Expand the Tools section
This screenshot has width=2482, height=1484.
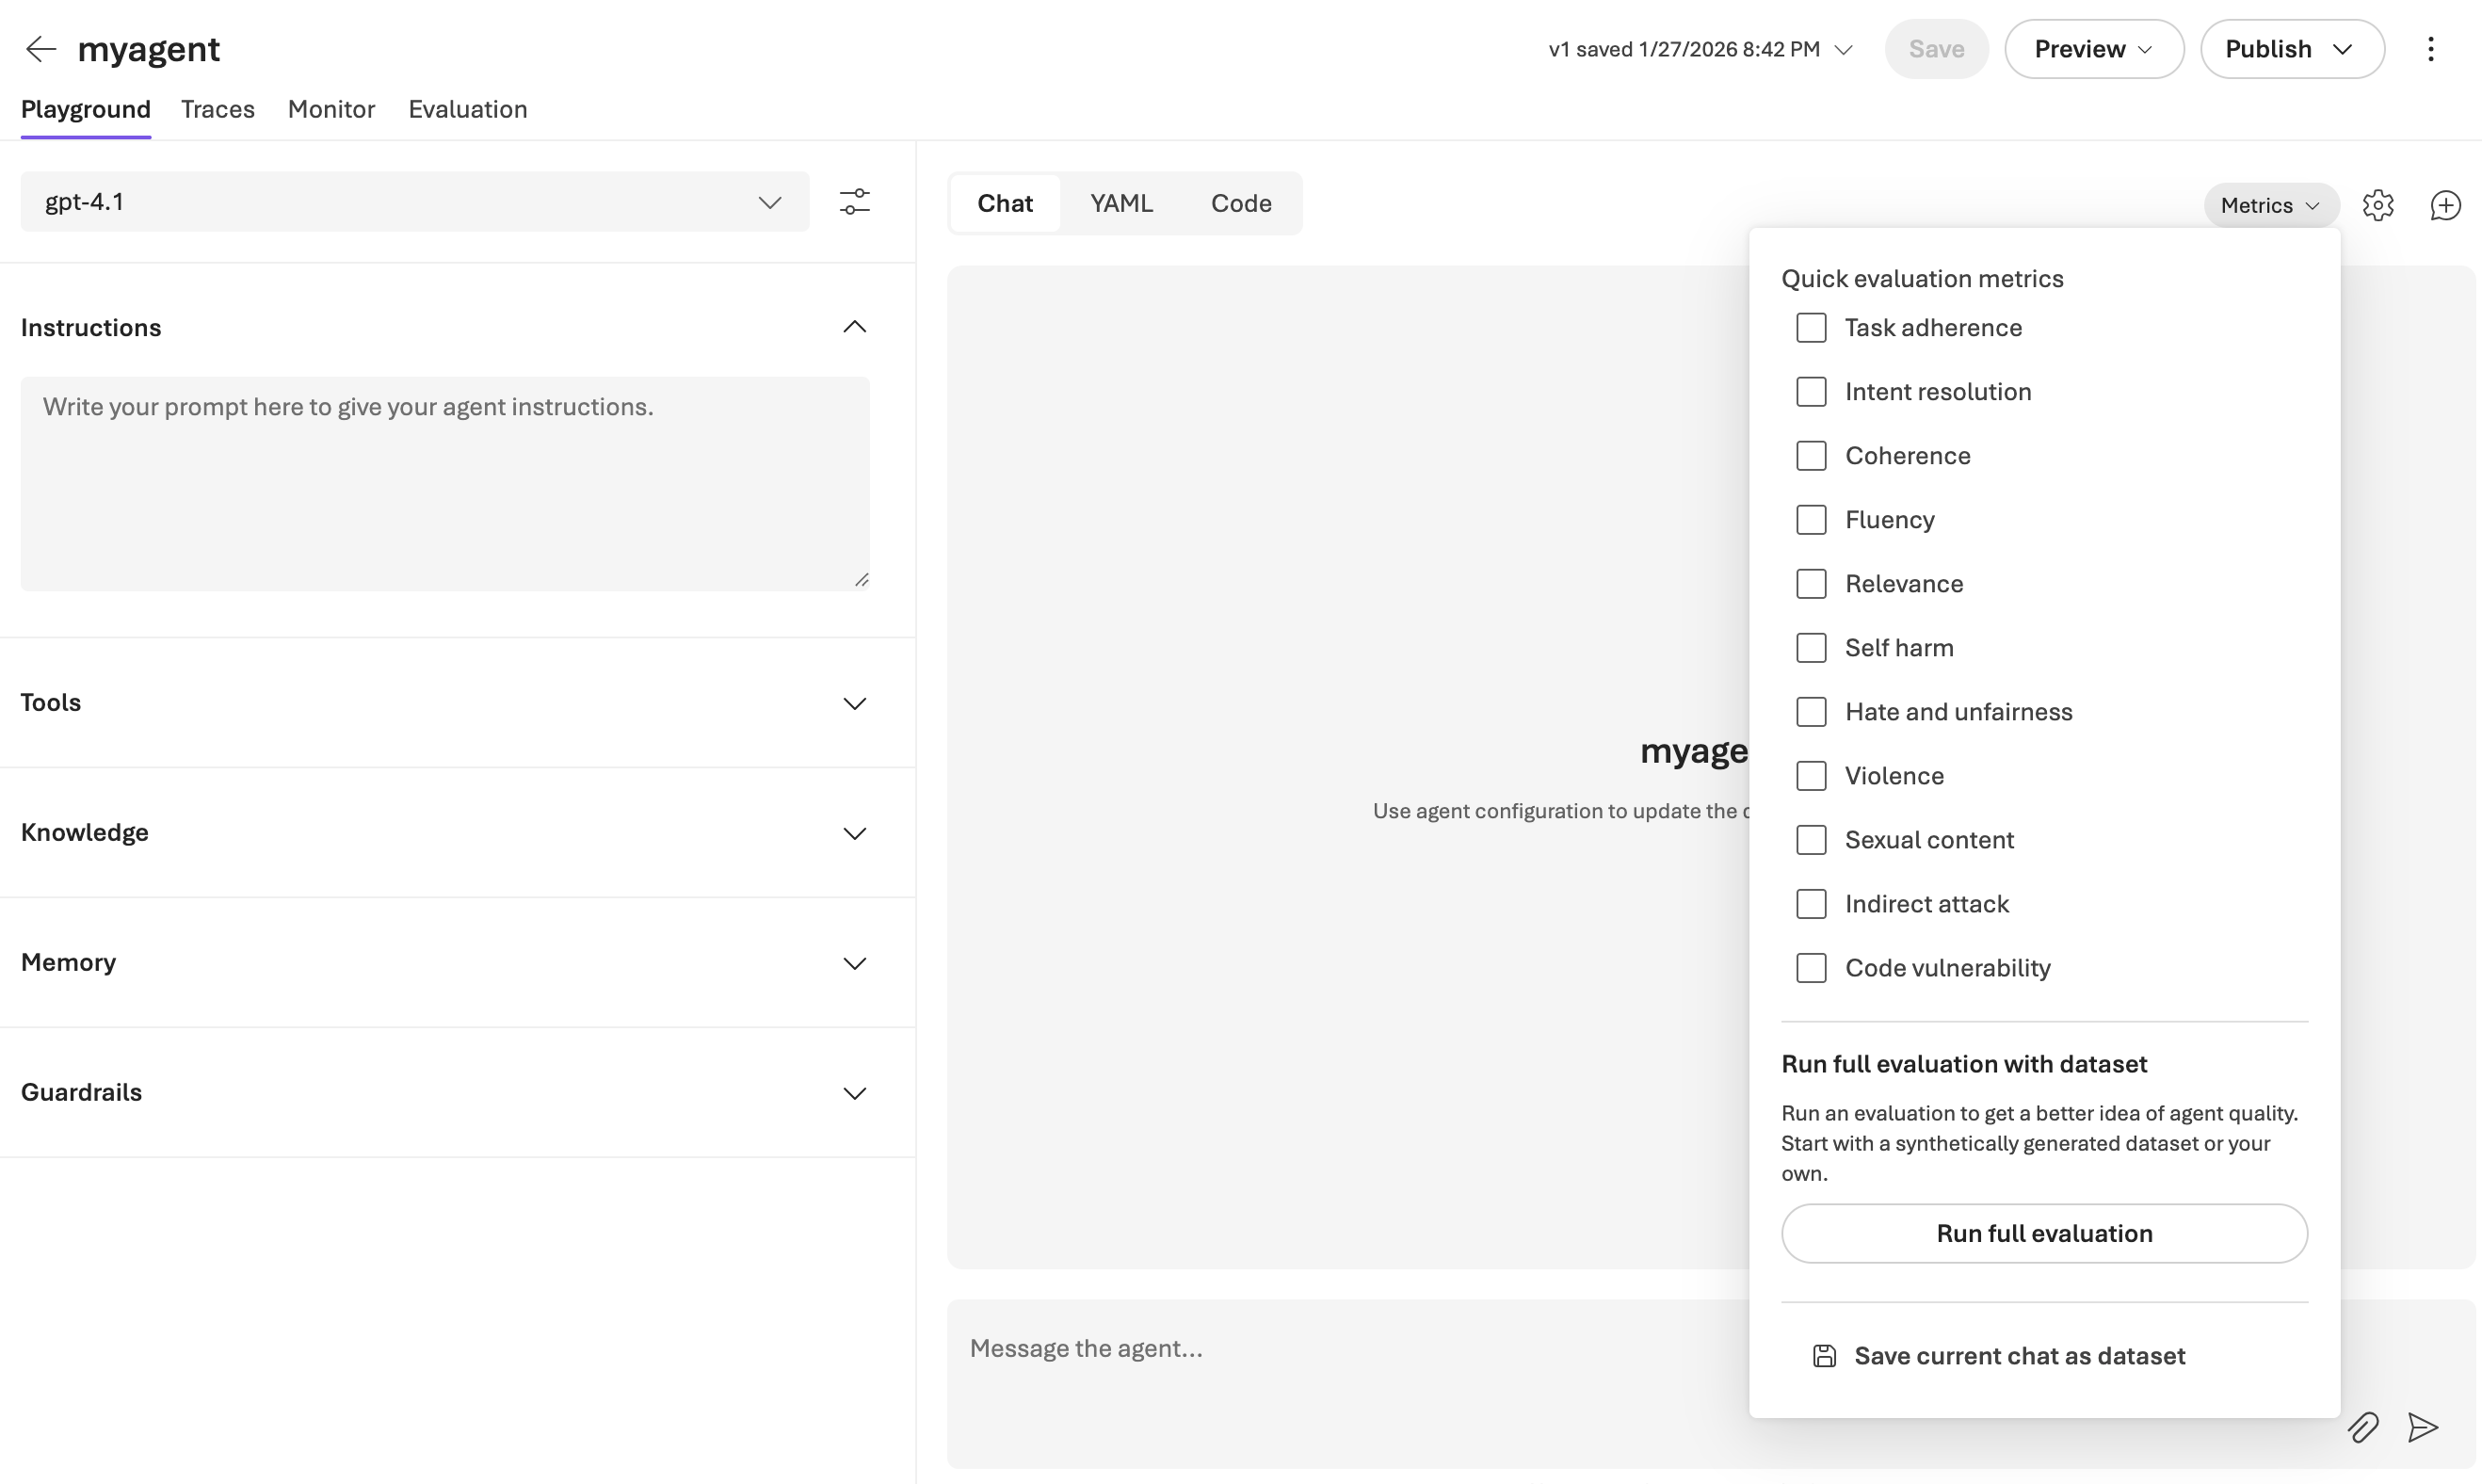(x=855, y=703)
